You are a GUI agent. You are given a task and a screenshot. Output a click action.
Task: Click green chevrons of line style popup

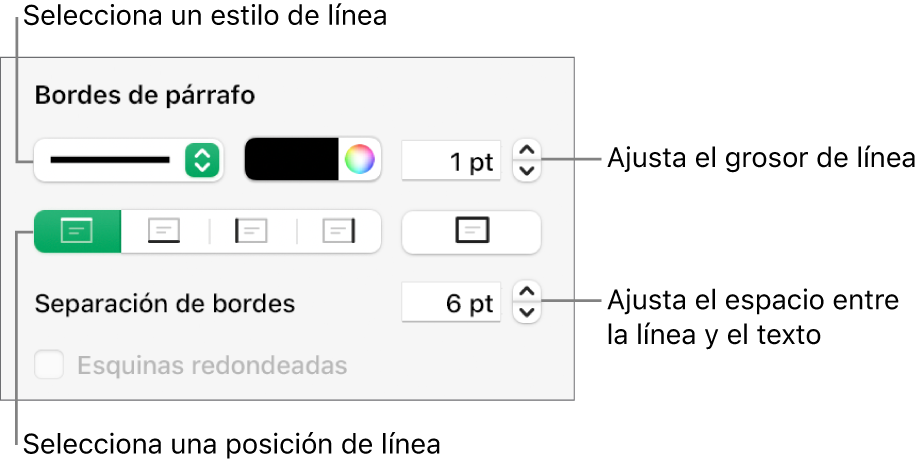(x=201, y=159)
